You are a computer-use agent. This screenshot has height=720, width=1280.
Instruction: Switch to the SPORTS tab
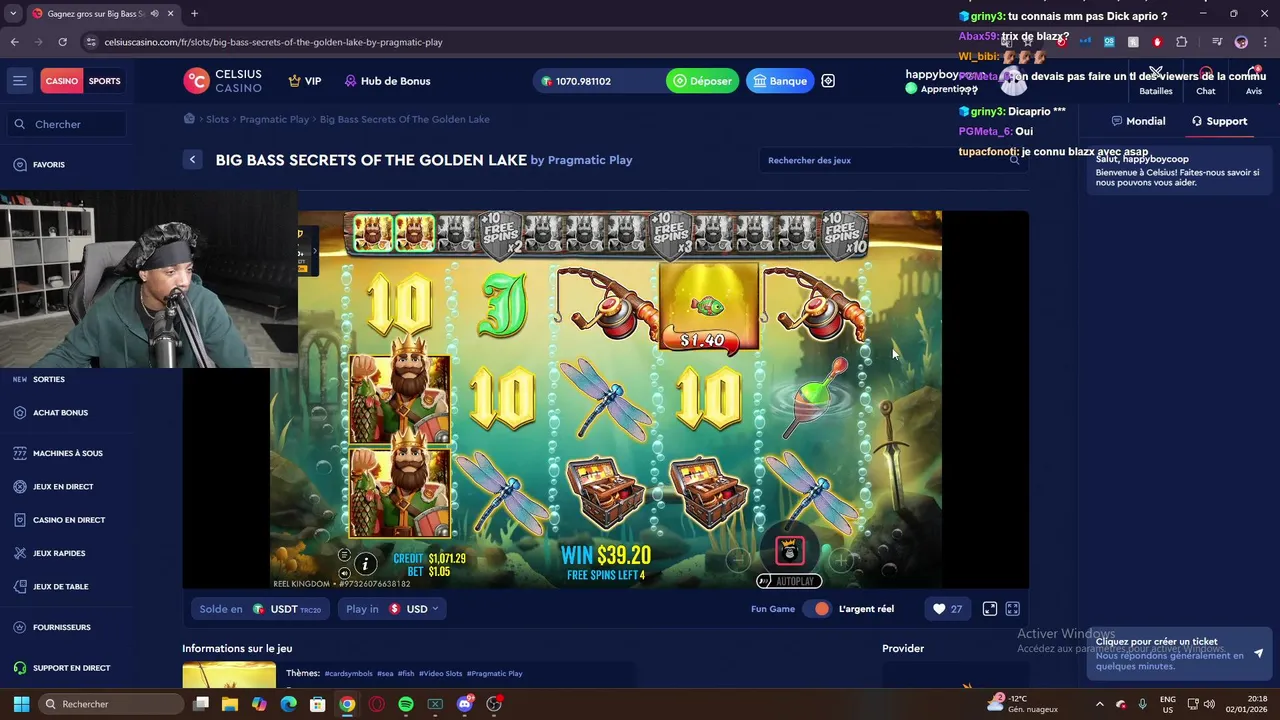click(105, 81)
